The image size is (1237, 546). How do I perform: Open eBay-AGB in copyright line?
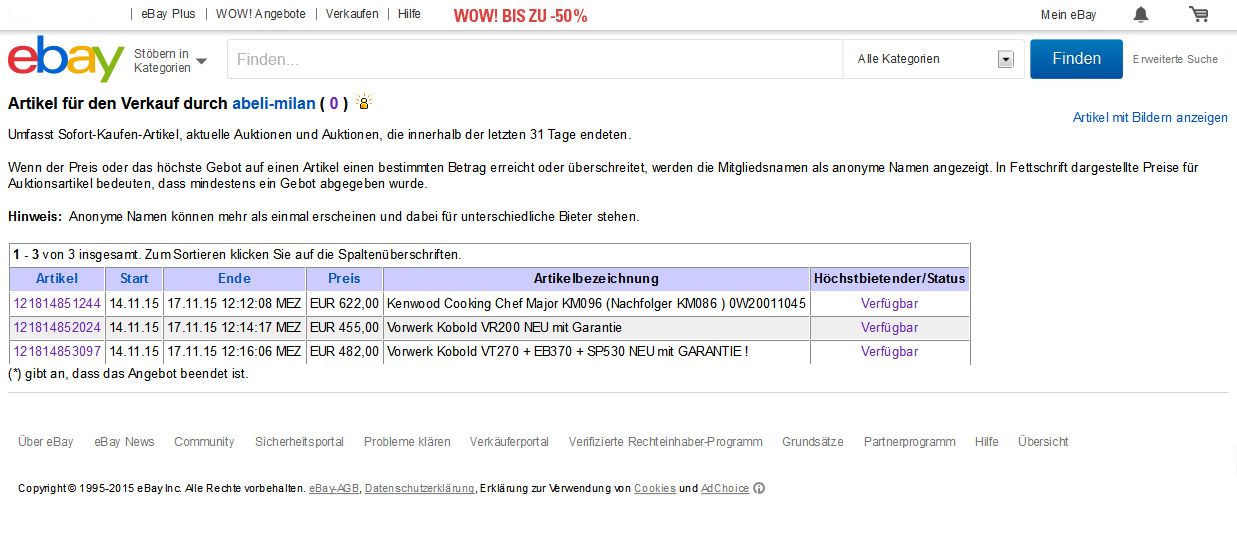[x=334, y=488]
